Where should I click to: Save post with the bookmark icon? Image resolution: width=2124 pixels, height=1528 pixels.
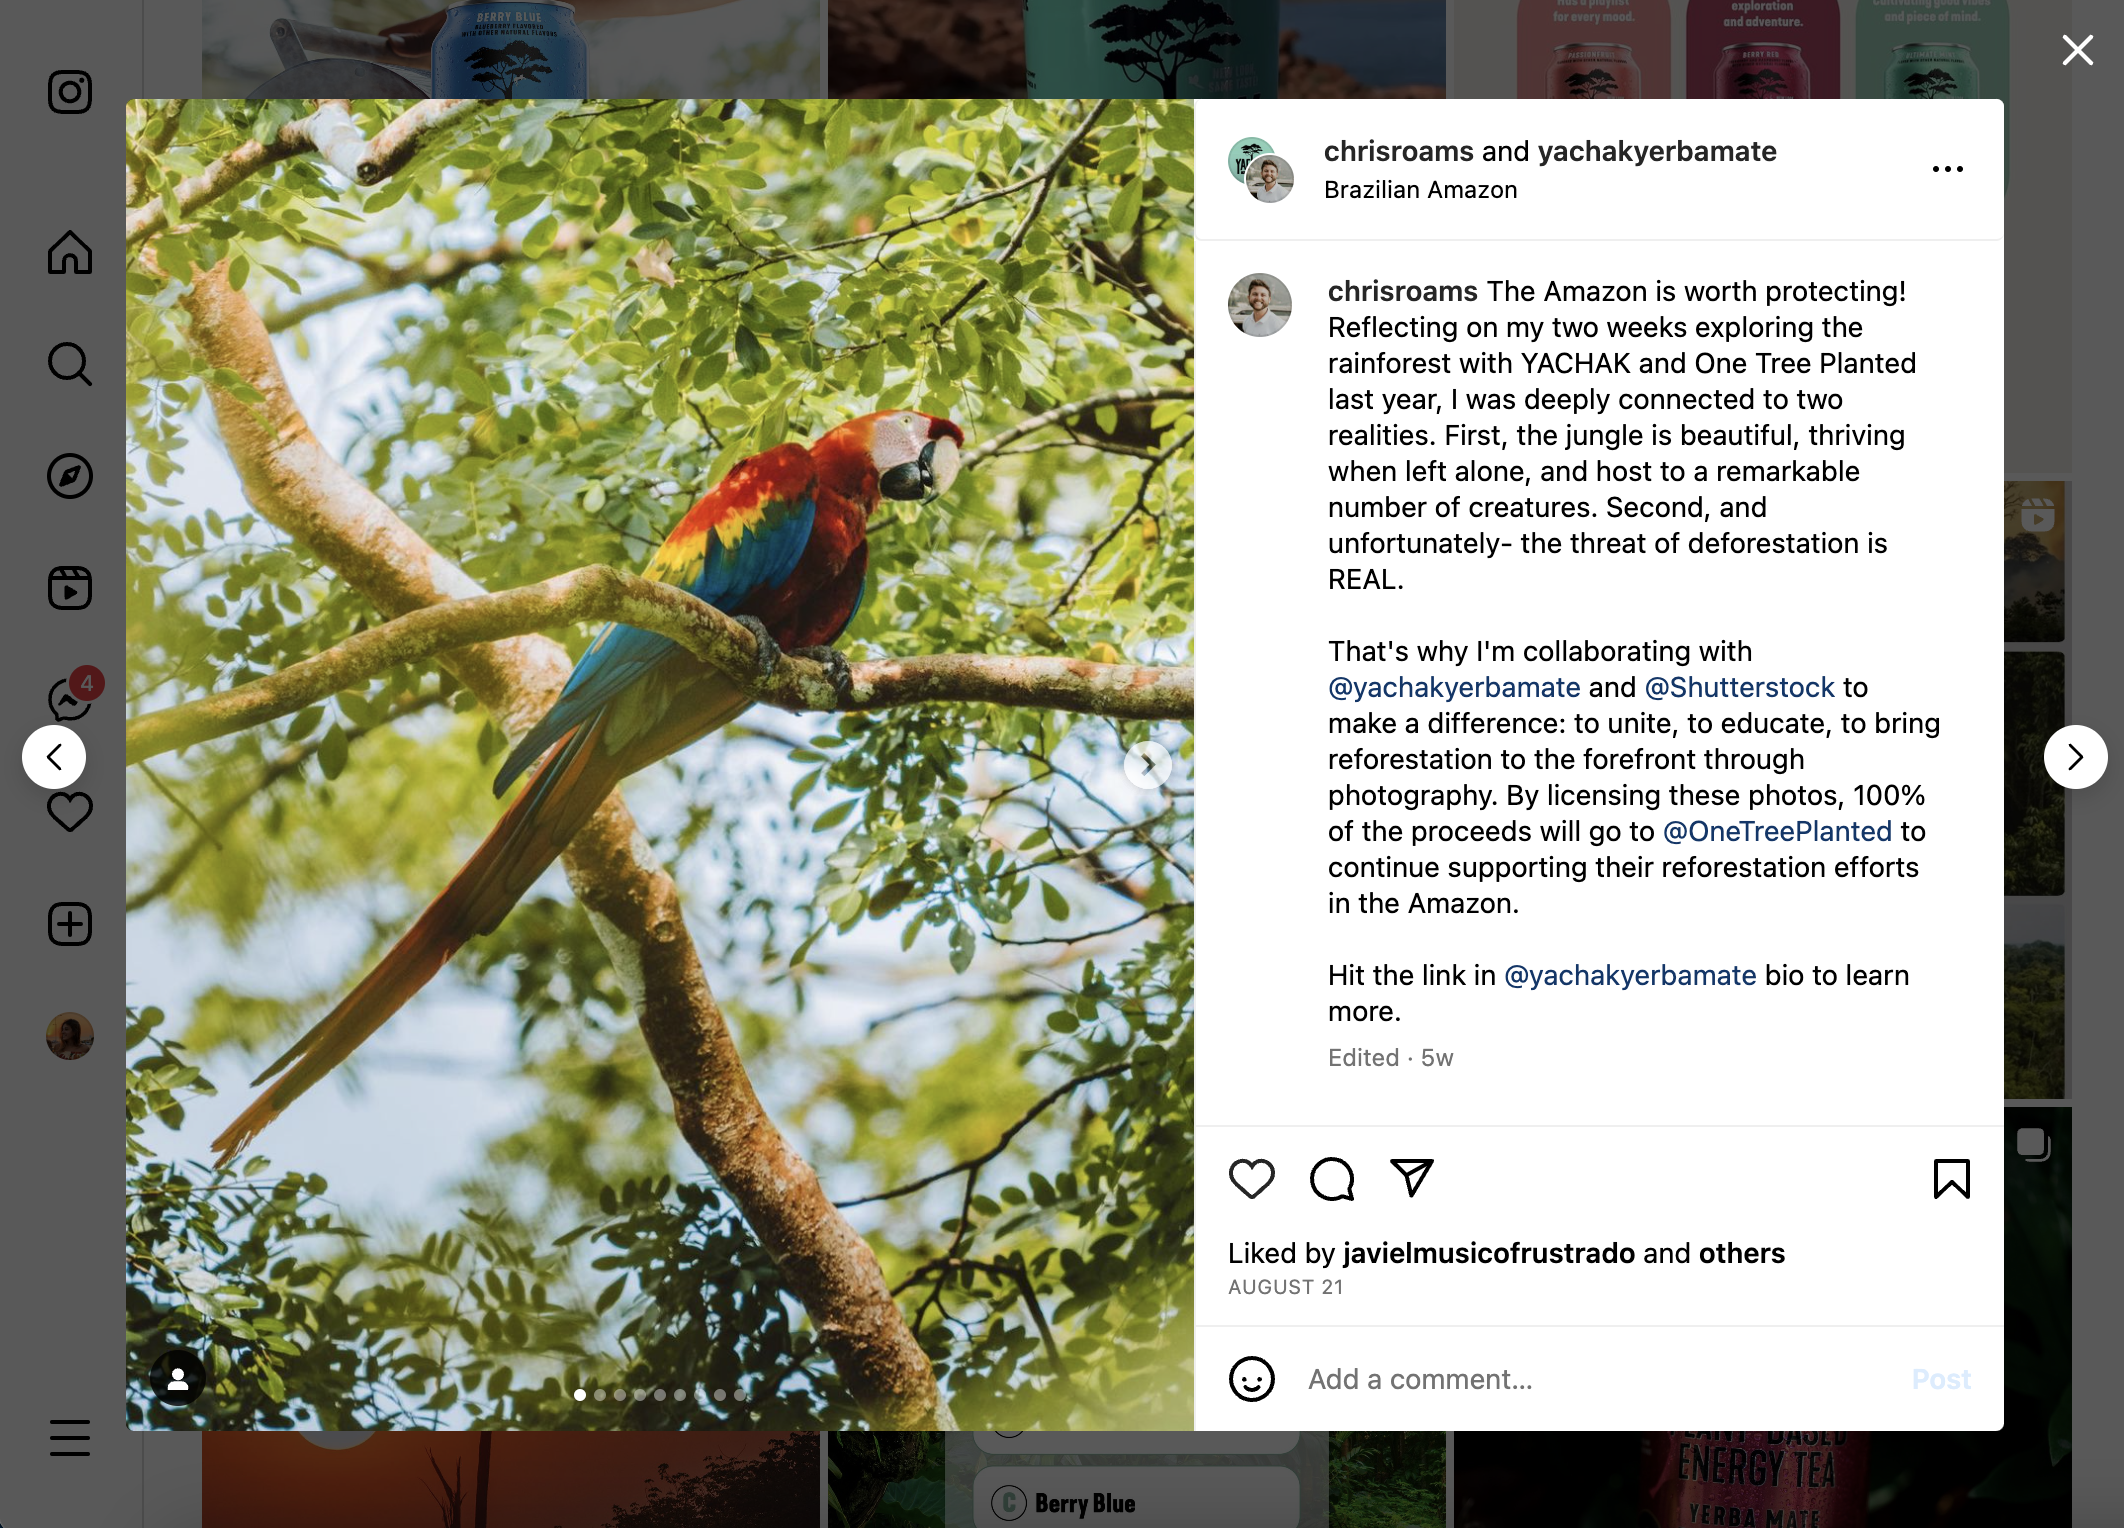[x=1951, y=1179]
